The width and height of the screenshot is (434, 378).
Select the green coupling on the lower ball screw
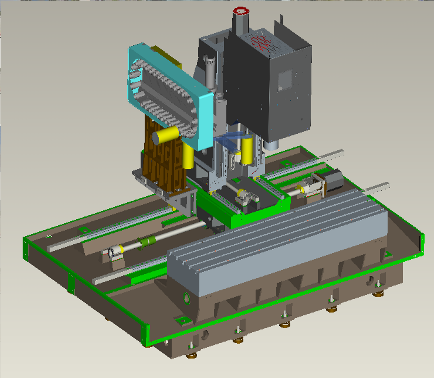[x=147, y=241]
